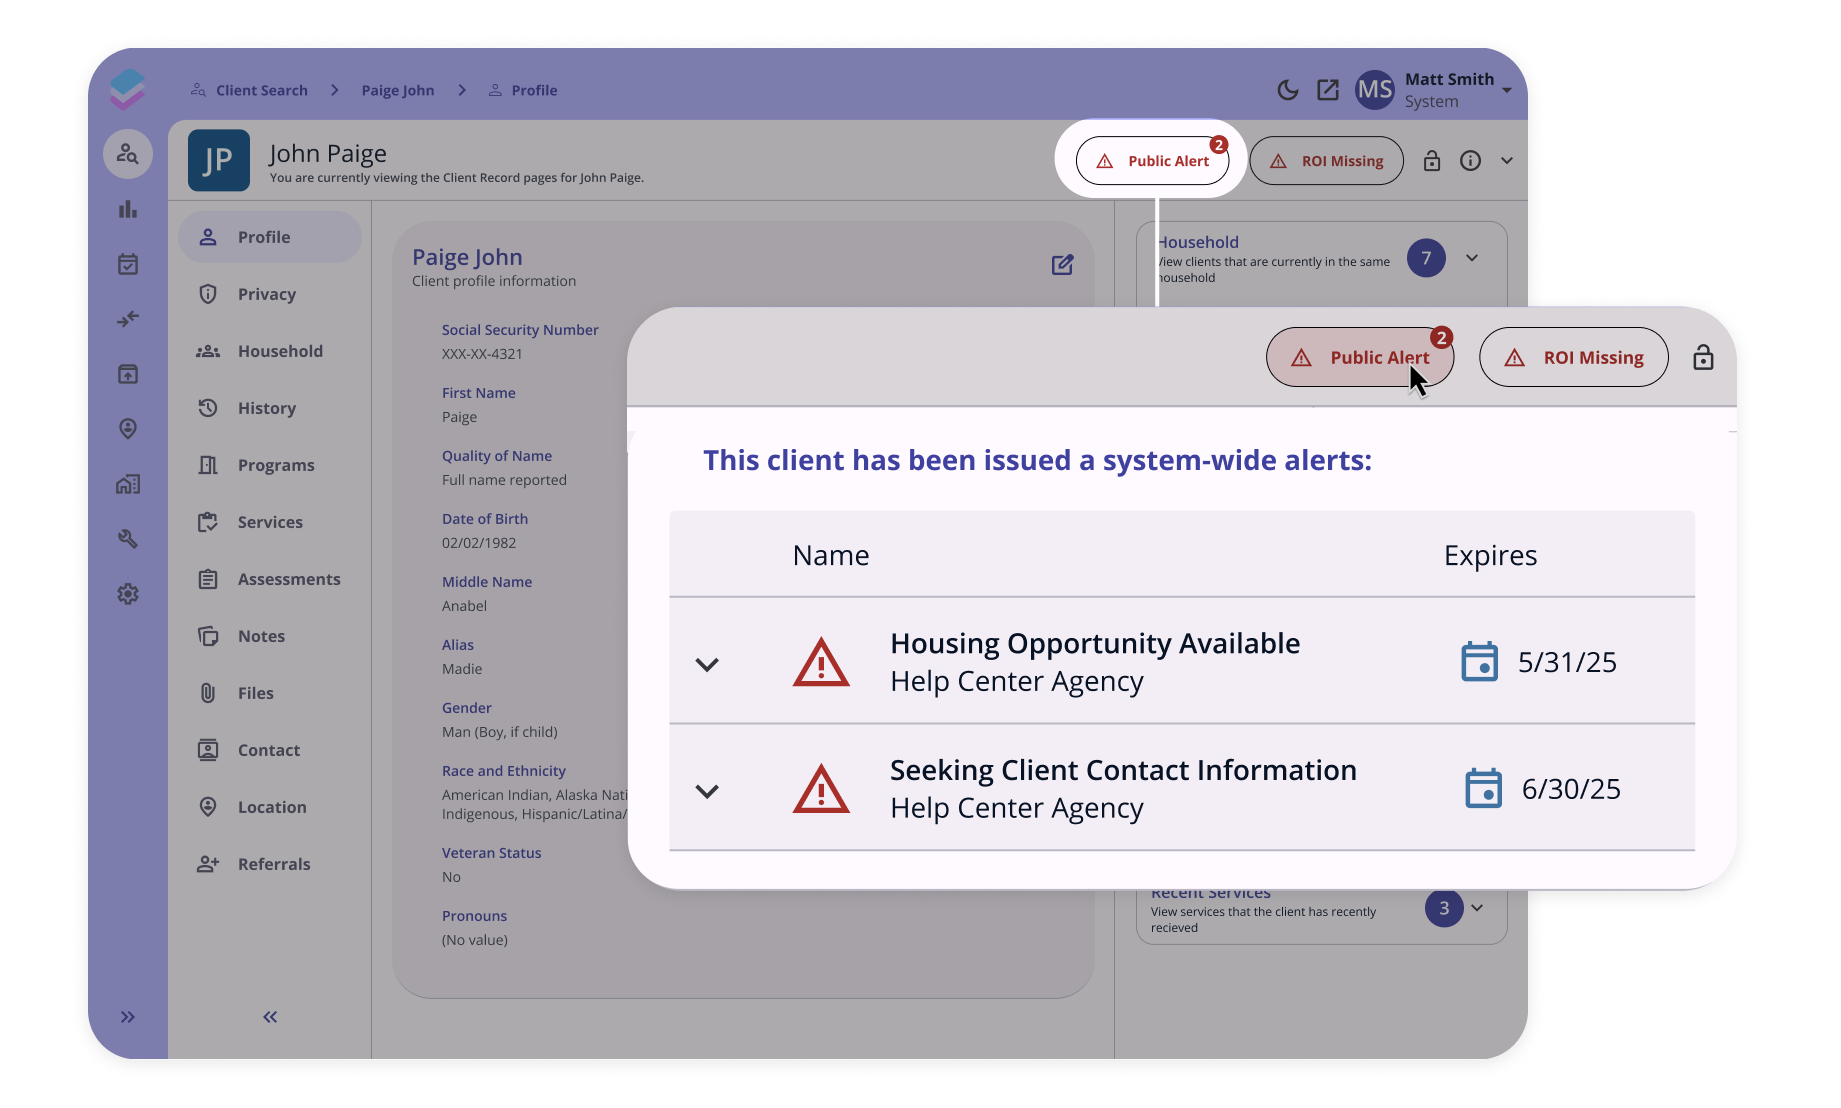Click the open in new window icon
The width and height of the screenshot is (1841, 1108).
coord(1328,90)
